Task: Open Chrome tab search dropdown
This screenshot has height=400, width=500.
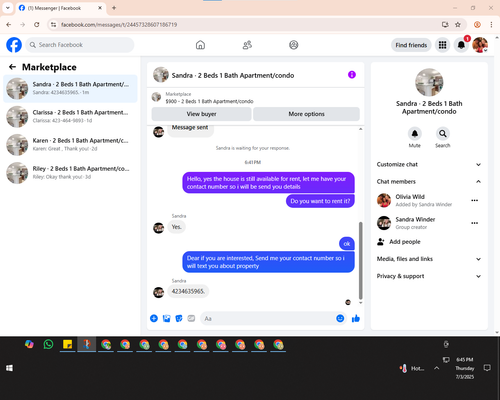Action: pos(8,8)
